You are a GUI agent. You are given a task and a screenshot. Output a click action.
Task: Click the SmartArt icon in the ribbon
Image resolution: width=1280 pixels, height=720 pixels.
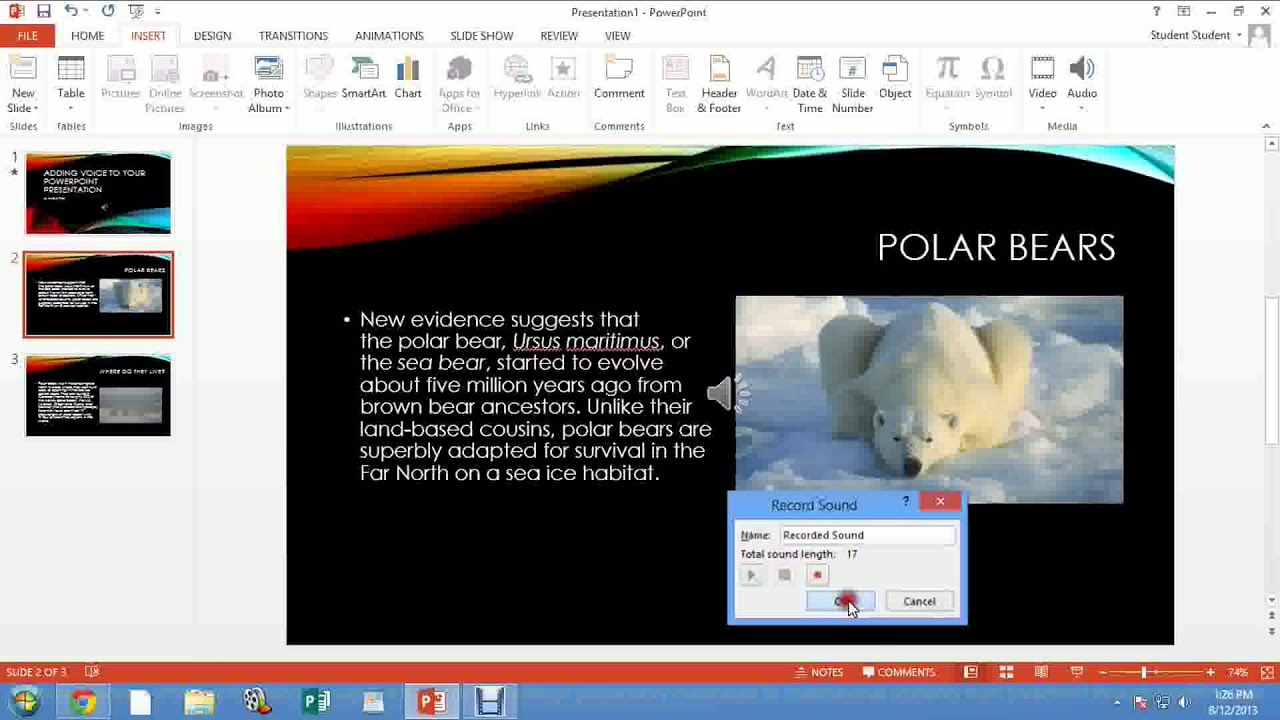click(363, 78)
